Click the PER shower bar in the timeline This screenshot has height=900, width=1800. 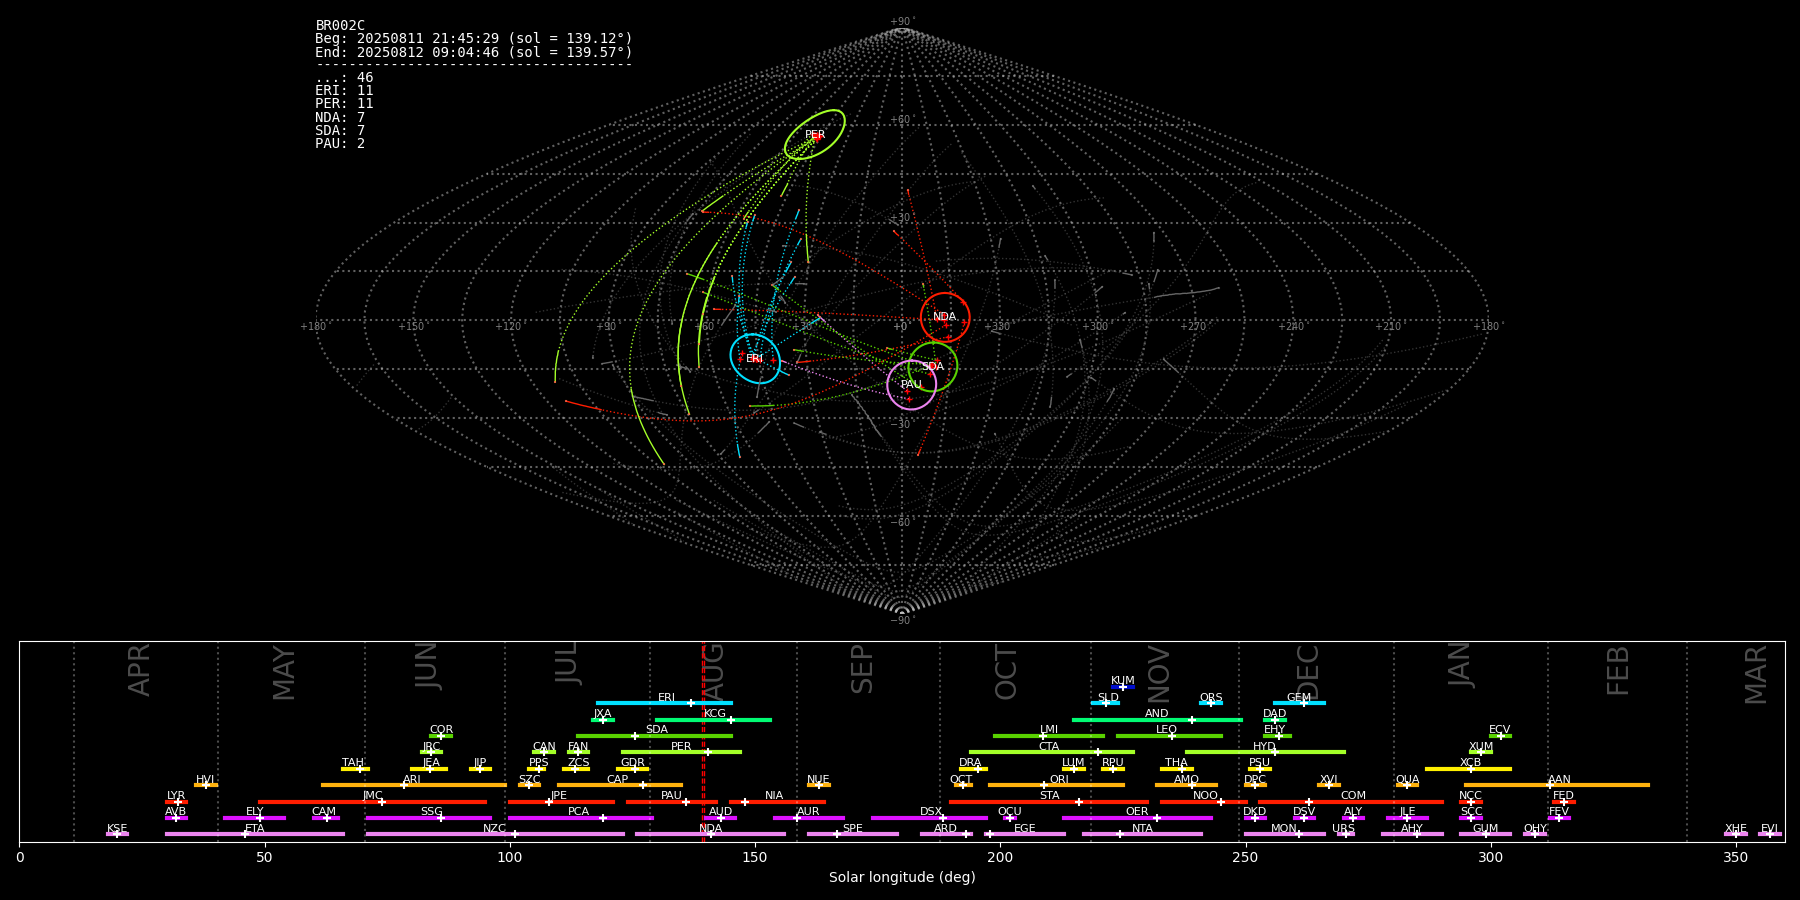[681, 752]
